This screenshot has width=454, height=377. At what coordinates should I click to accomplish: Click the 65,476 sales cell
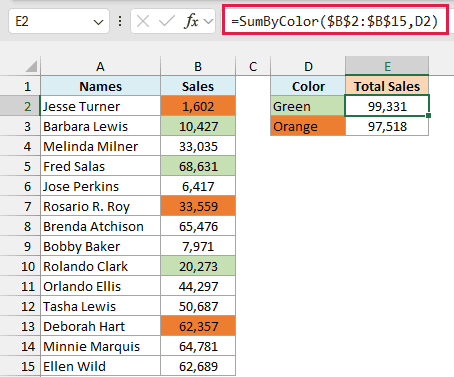pyautogui.click(x=198, y=226)
